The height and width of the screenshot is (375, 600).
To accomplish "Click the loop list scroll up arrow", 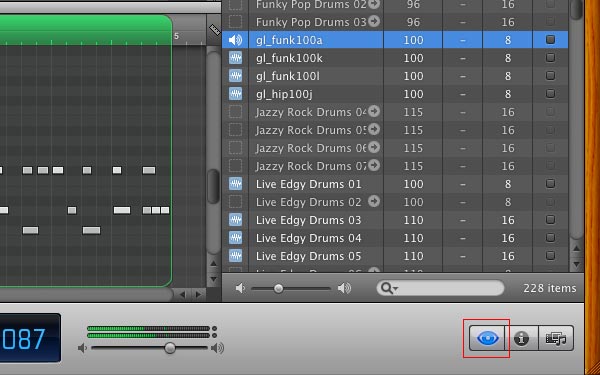I will click(x=577, y=249).
